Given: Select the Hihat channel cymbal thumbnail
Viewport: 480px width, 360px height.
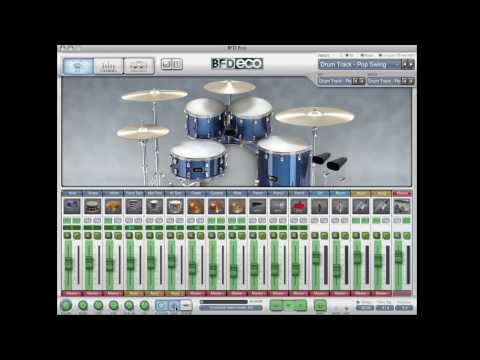Looking at the screenshot, I should [113, 206].
